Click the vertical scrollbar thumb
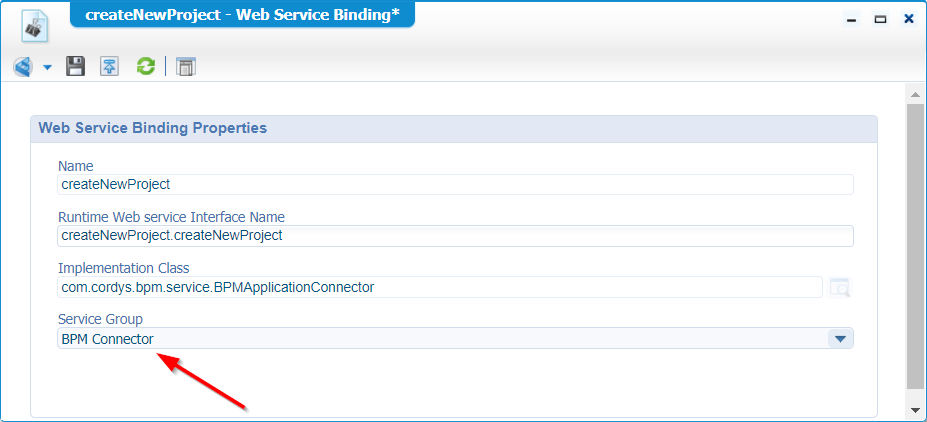Image resolution: width=927 pixels, height=422 pixels. pos(914,246)
